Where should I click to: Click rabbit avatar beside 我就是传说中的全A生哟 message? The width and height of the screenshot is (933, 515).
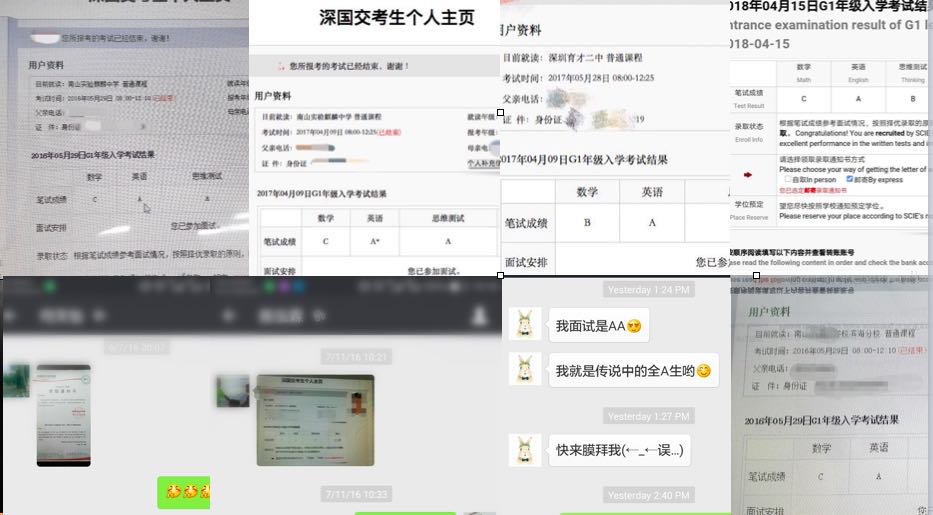point(525,369)
